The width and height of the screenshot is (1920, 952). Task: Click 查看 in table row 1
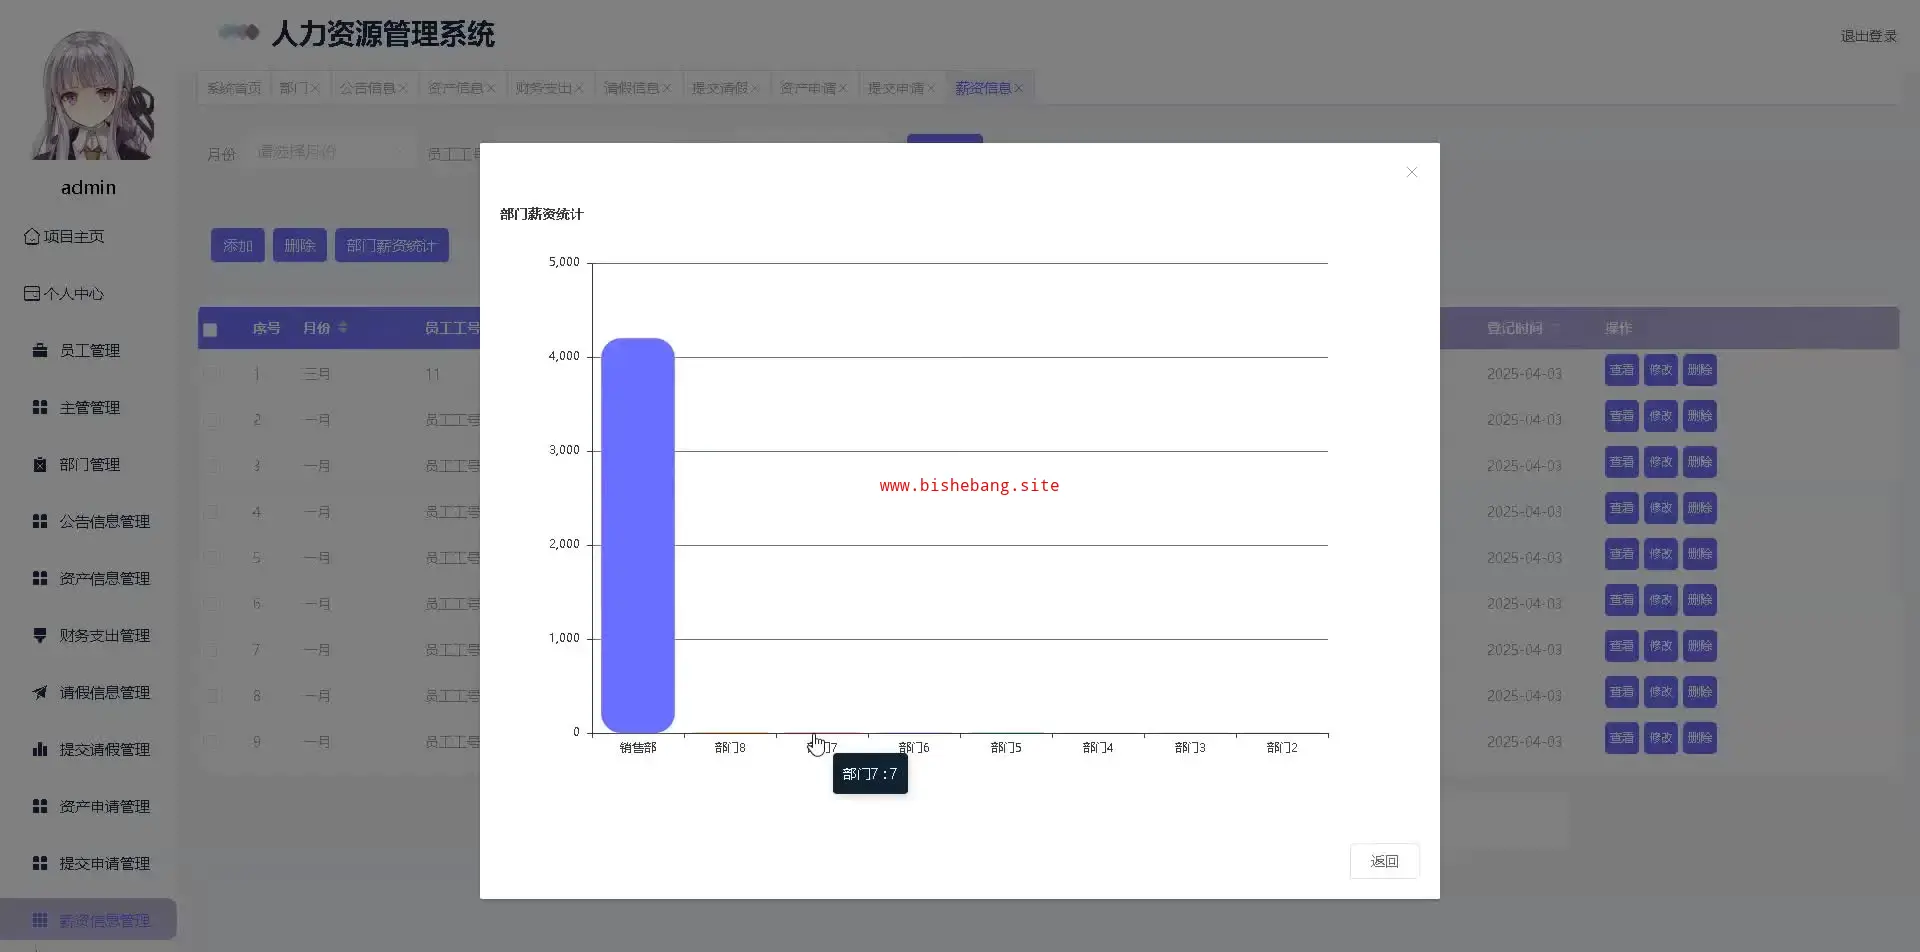tap(1622, 370)
